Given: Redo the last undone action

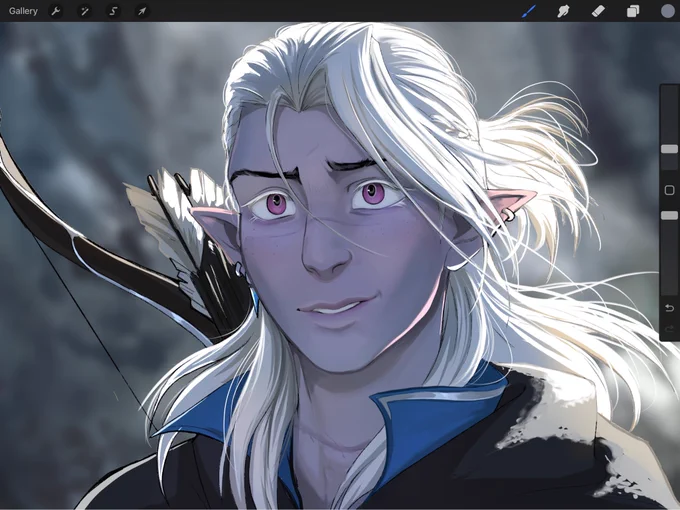Looking at the screenshot, I should click(669, 329).
